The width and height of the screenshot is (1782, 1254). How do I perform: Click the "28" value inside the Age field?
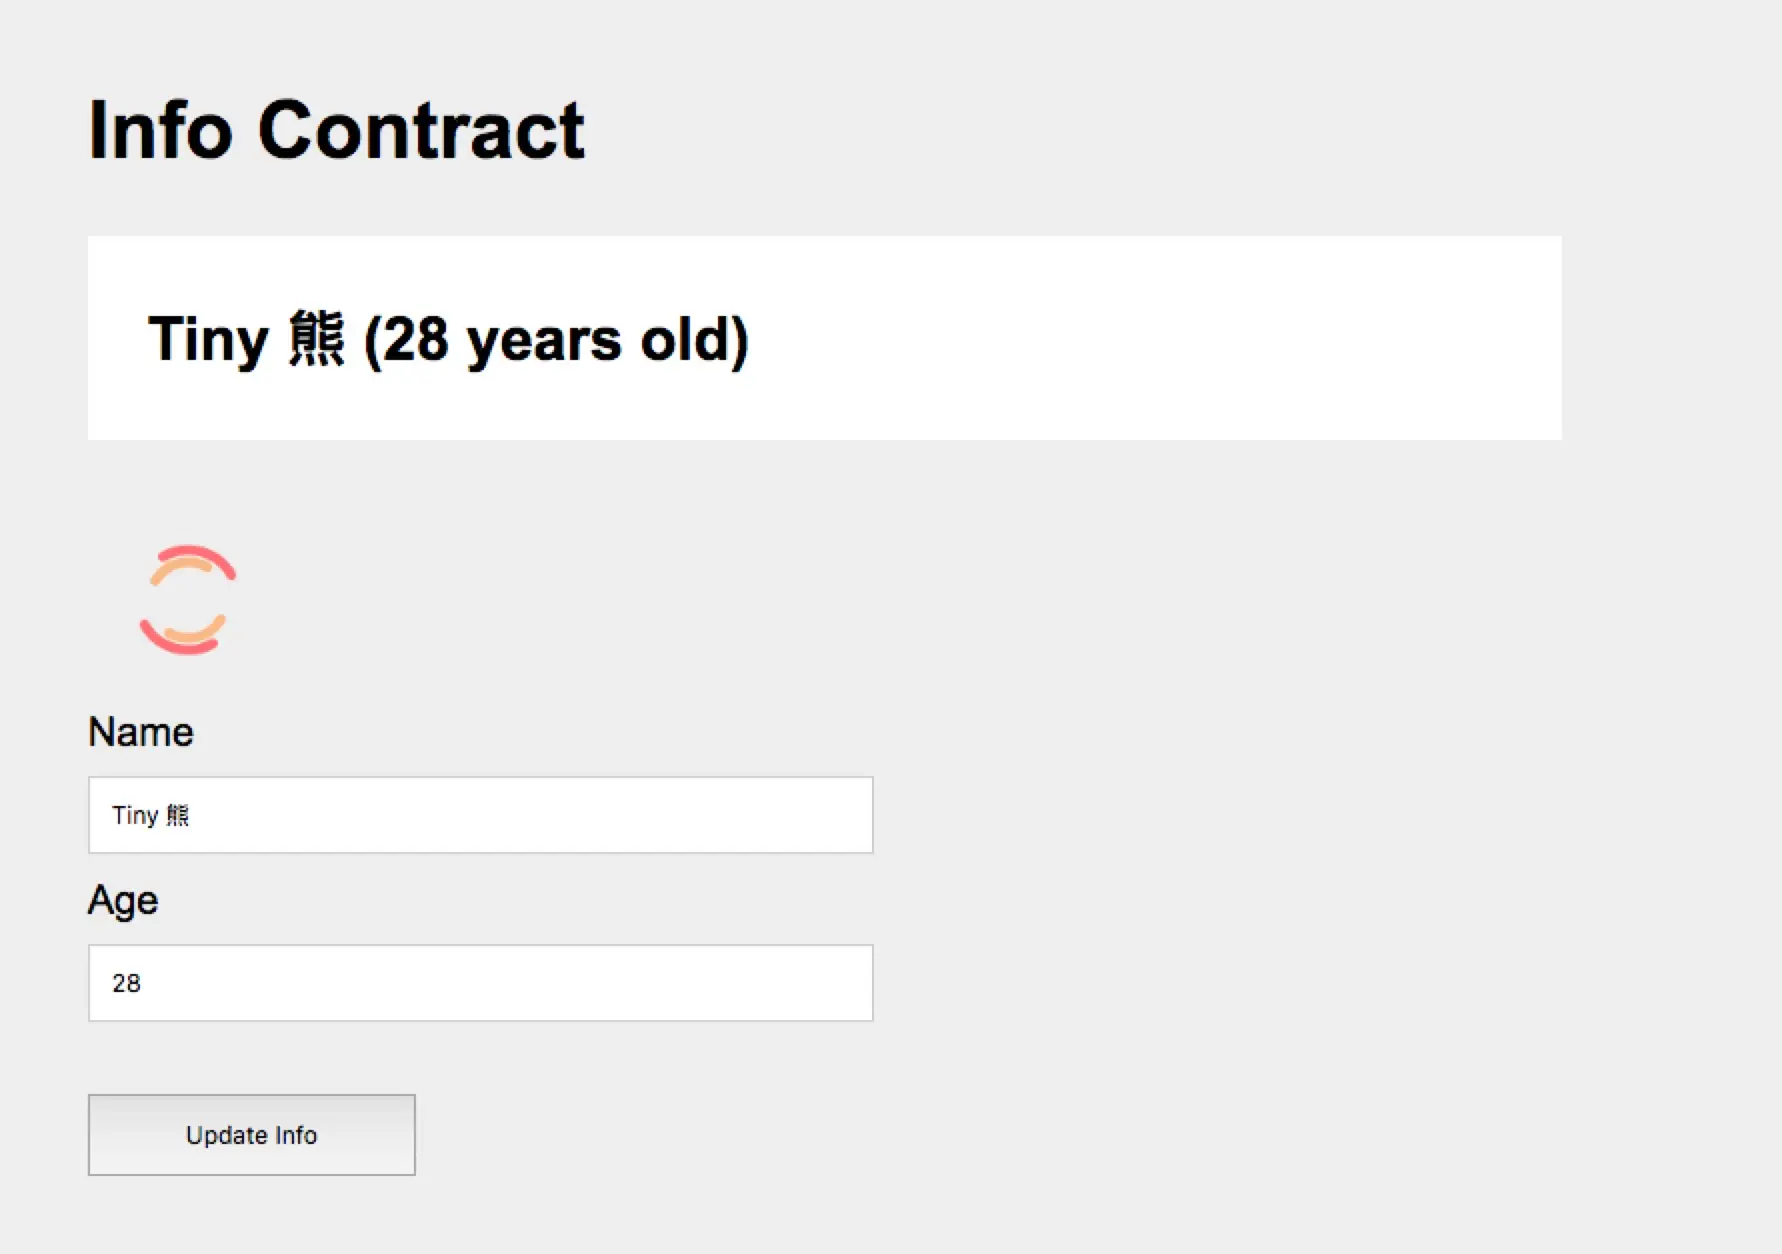[x=126, y=984]
